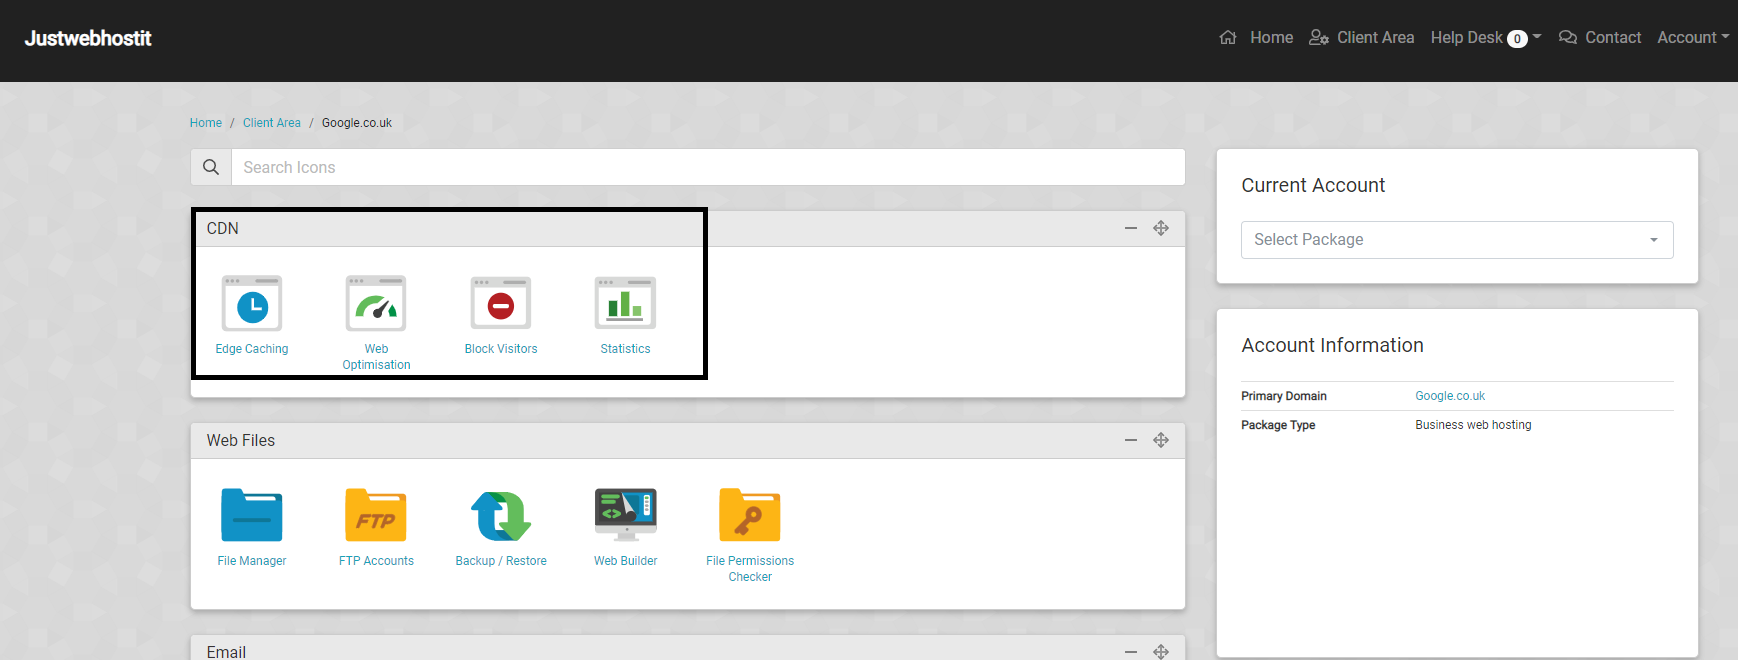The width and height of the screenshot is (1738, 660).
Task: Open the FTP Accounts folder icon
Action: 376,515
